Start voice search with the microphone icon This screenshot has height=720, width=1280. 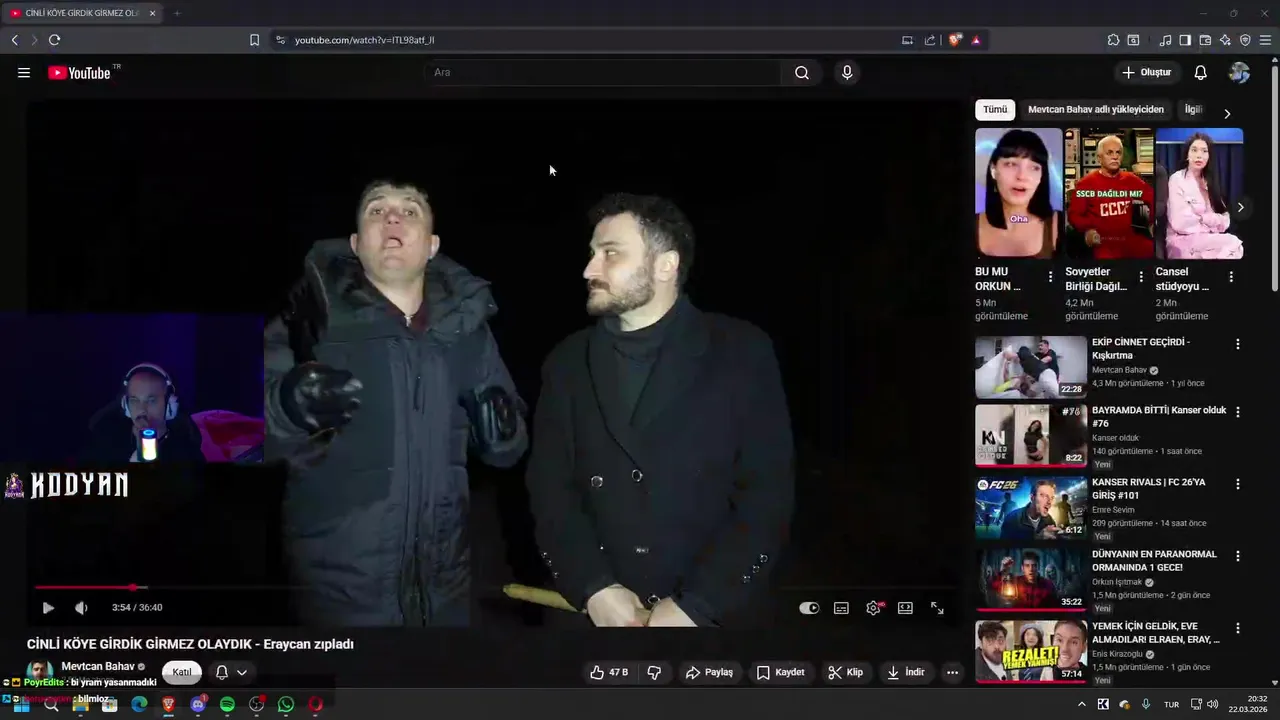847,73
